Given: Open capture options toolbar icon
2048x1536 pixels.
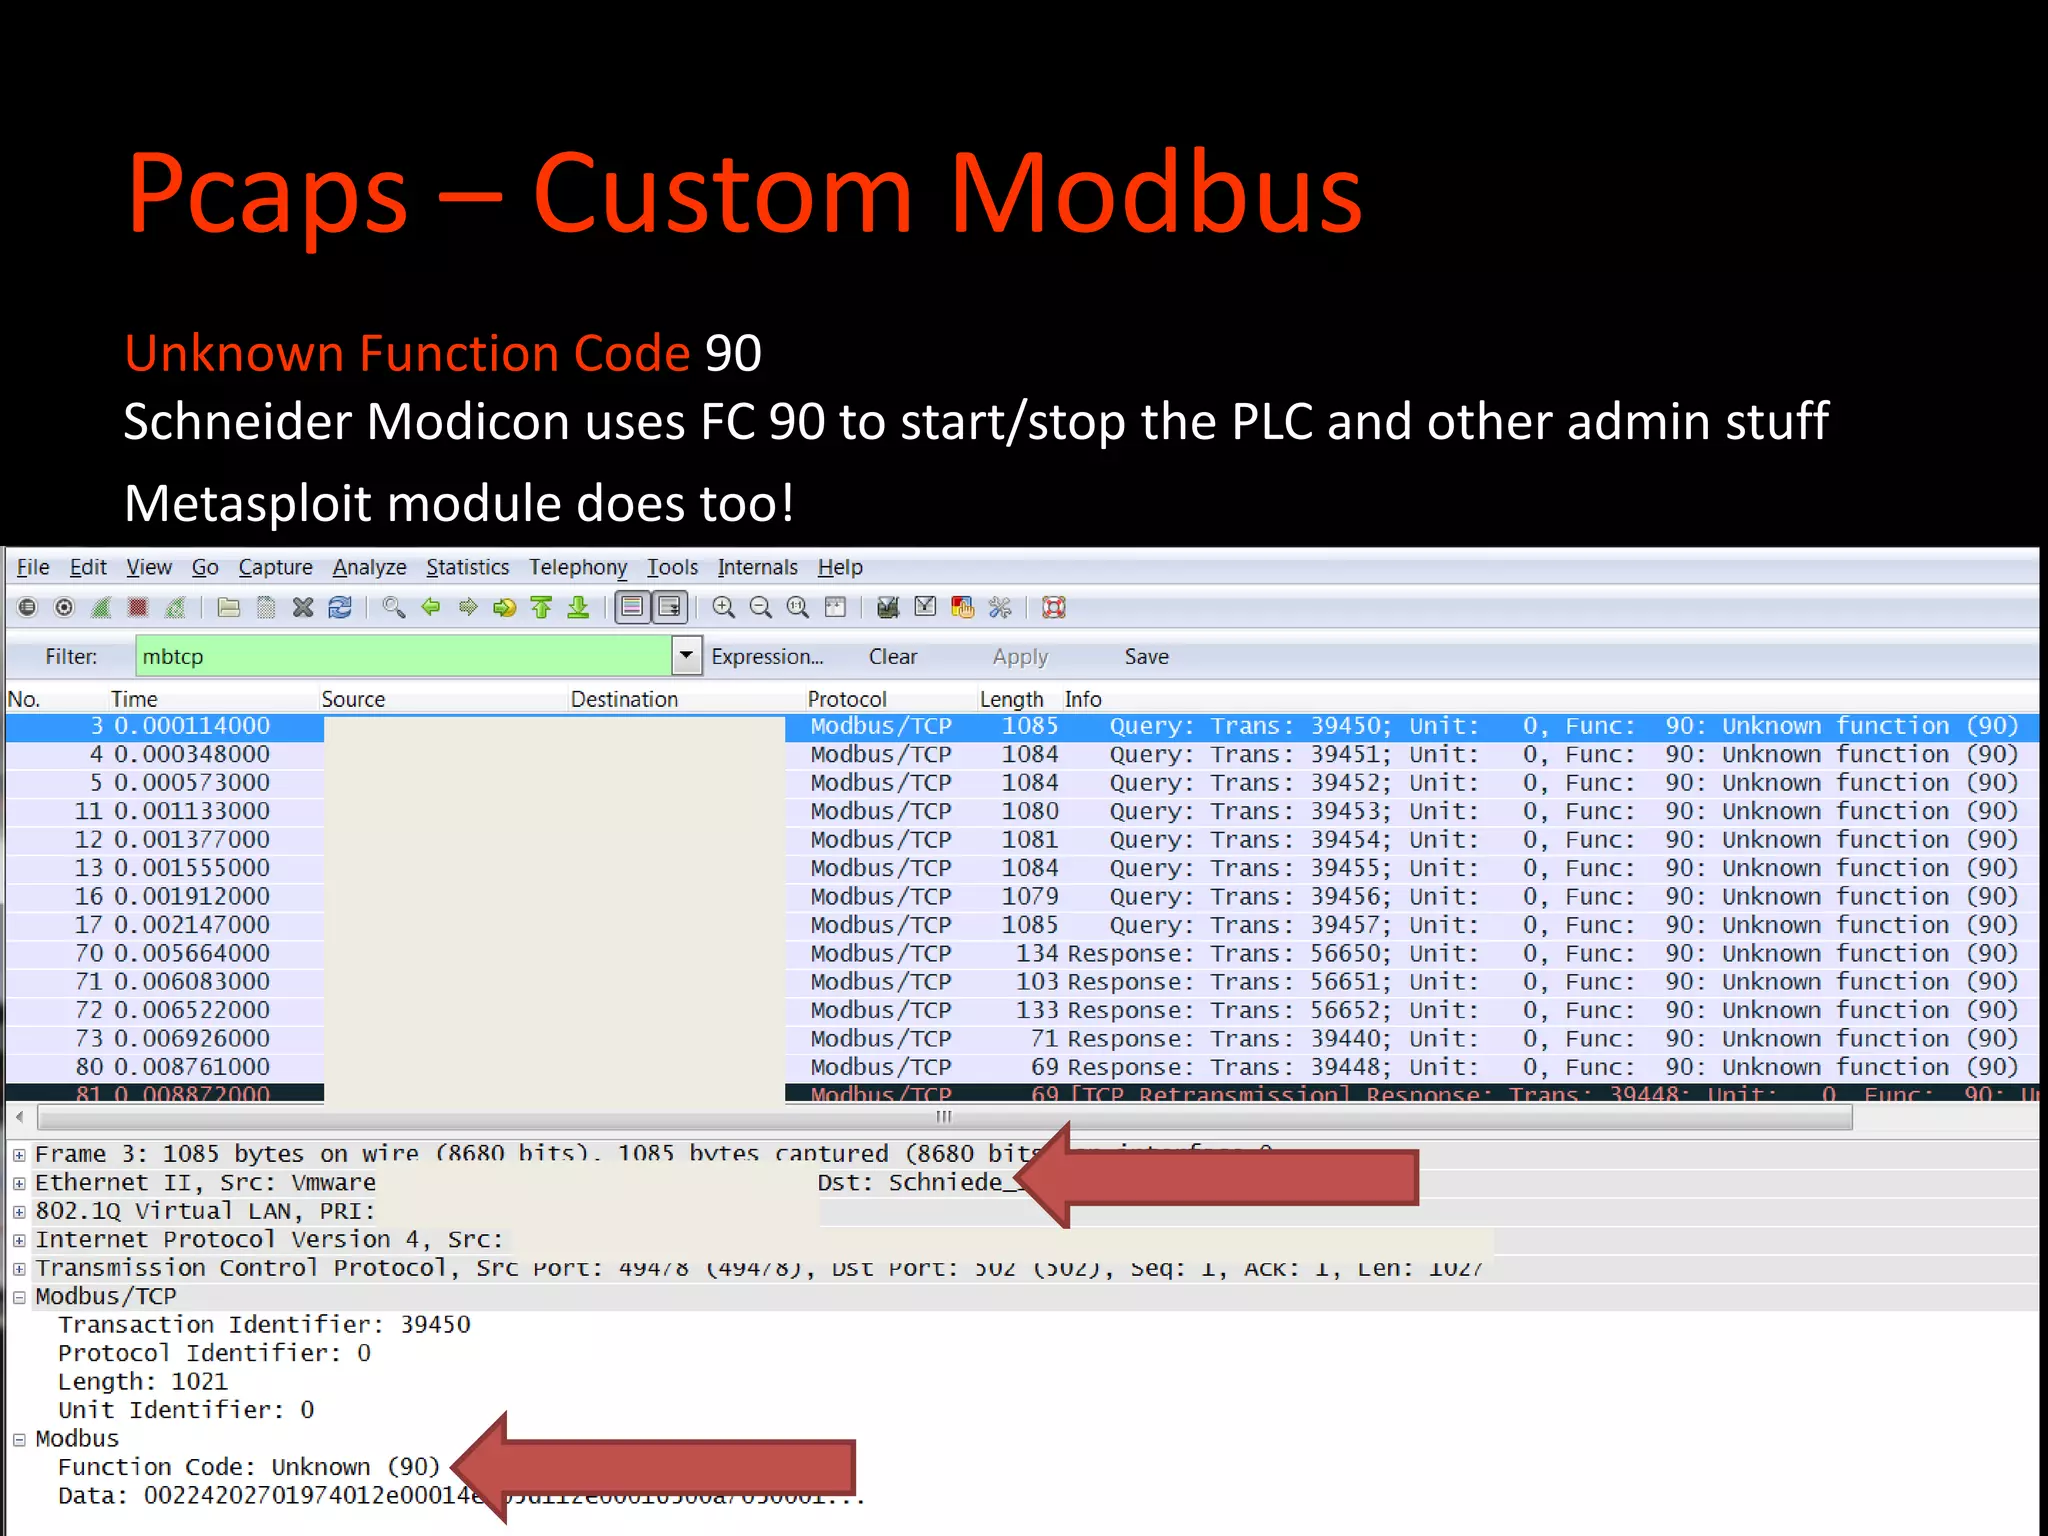Looking at the screenshot, I should click(x=64, y=607).
